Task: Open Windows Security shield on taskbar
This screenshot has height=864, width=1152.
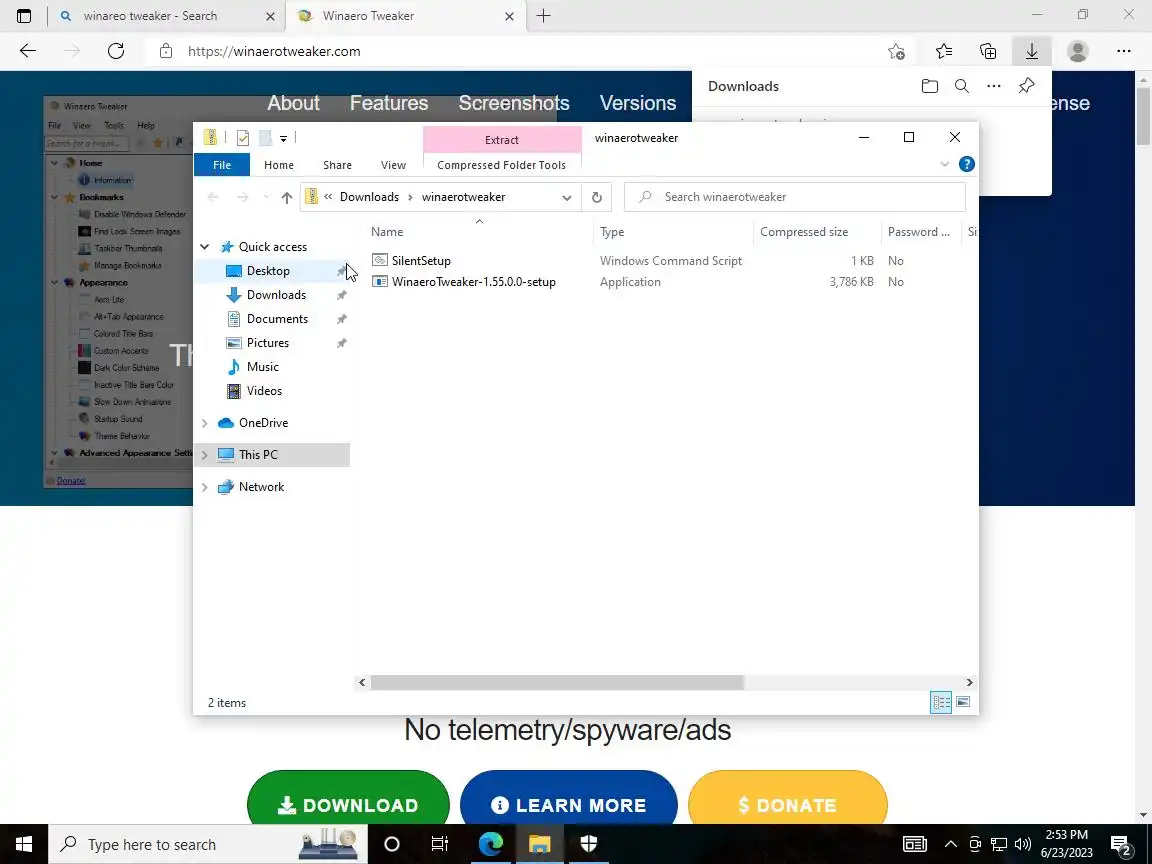Action: point(588,844)
